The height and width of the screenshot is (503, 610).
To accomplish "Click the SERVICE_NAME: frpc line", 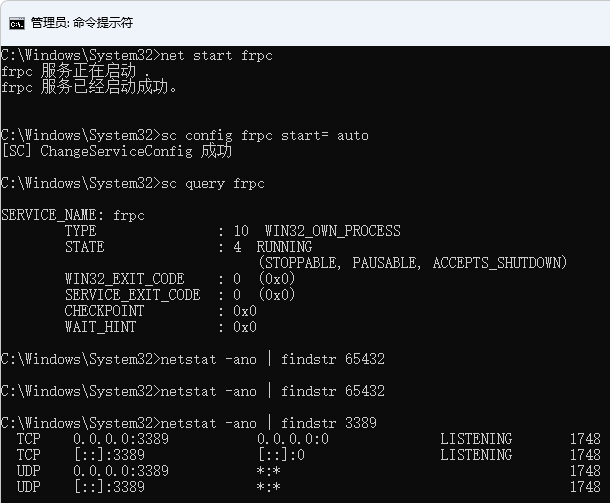I will pos(73,215).
